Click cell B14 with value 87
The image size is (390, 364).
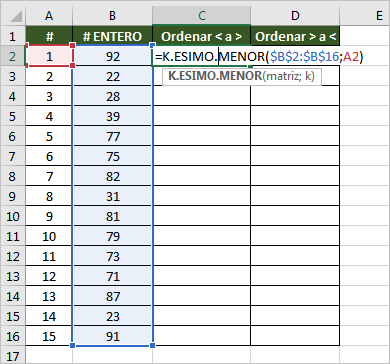tap(113, 296)
